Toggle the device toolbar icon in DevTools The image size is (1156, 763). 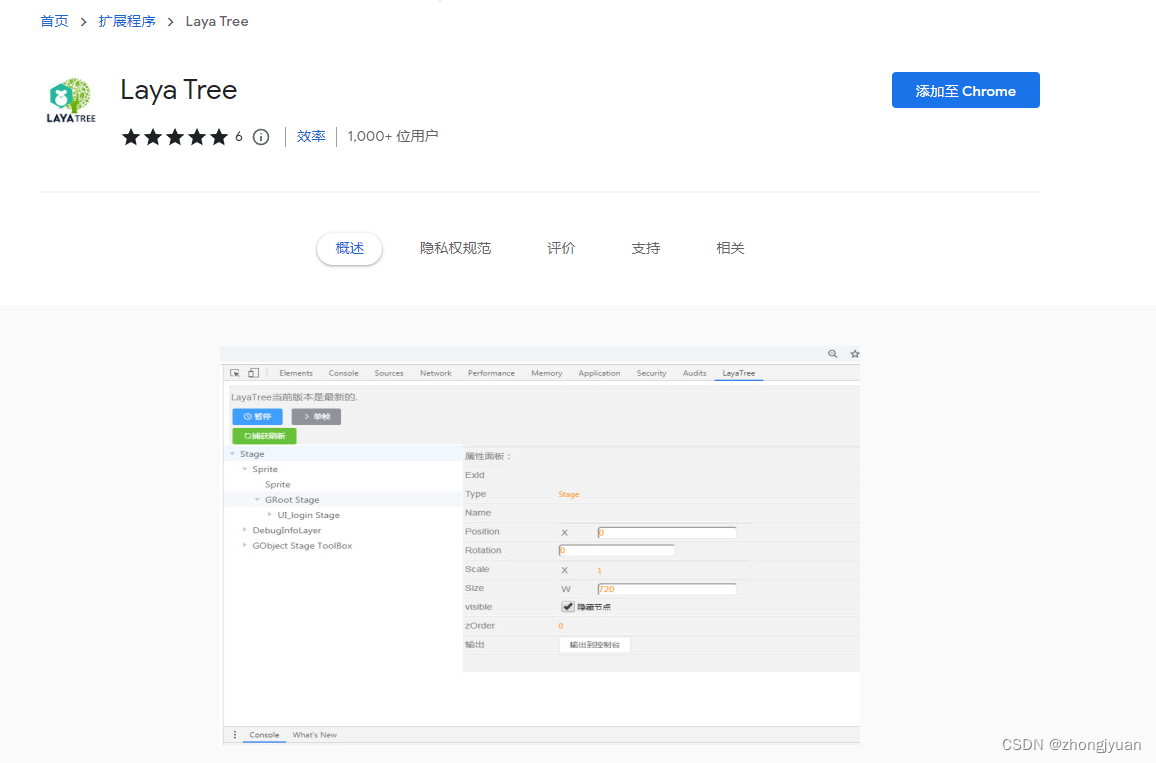(252, 373)
